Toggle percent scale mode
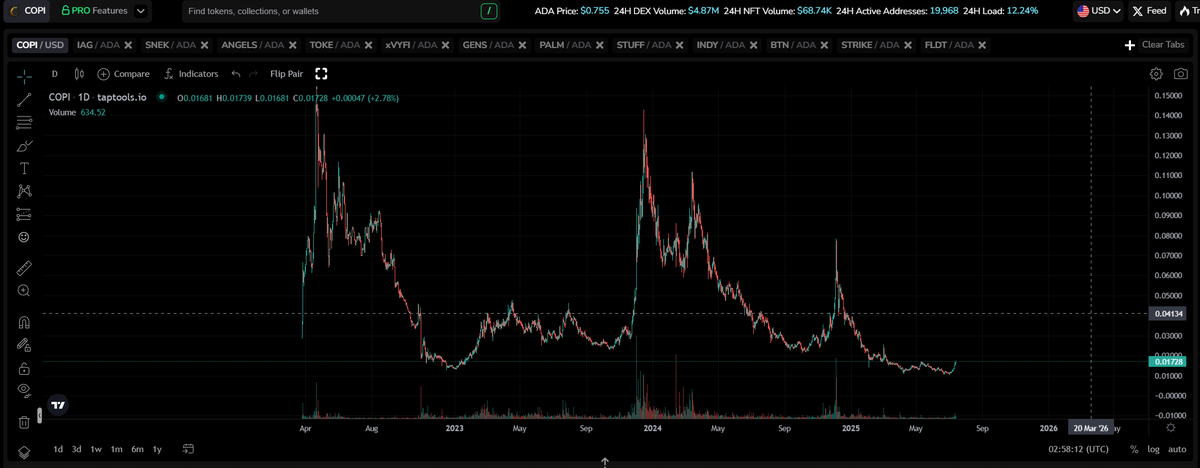 (x=1134, y=449)
